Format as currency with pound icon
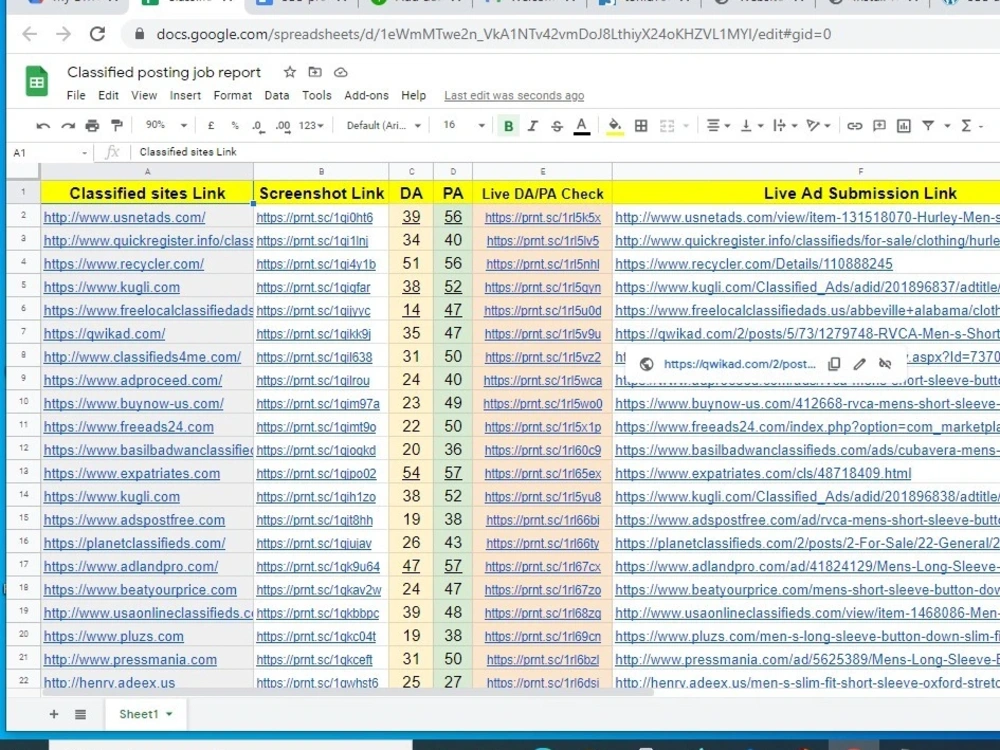 click(x=210, y=126)
